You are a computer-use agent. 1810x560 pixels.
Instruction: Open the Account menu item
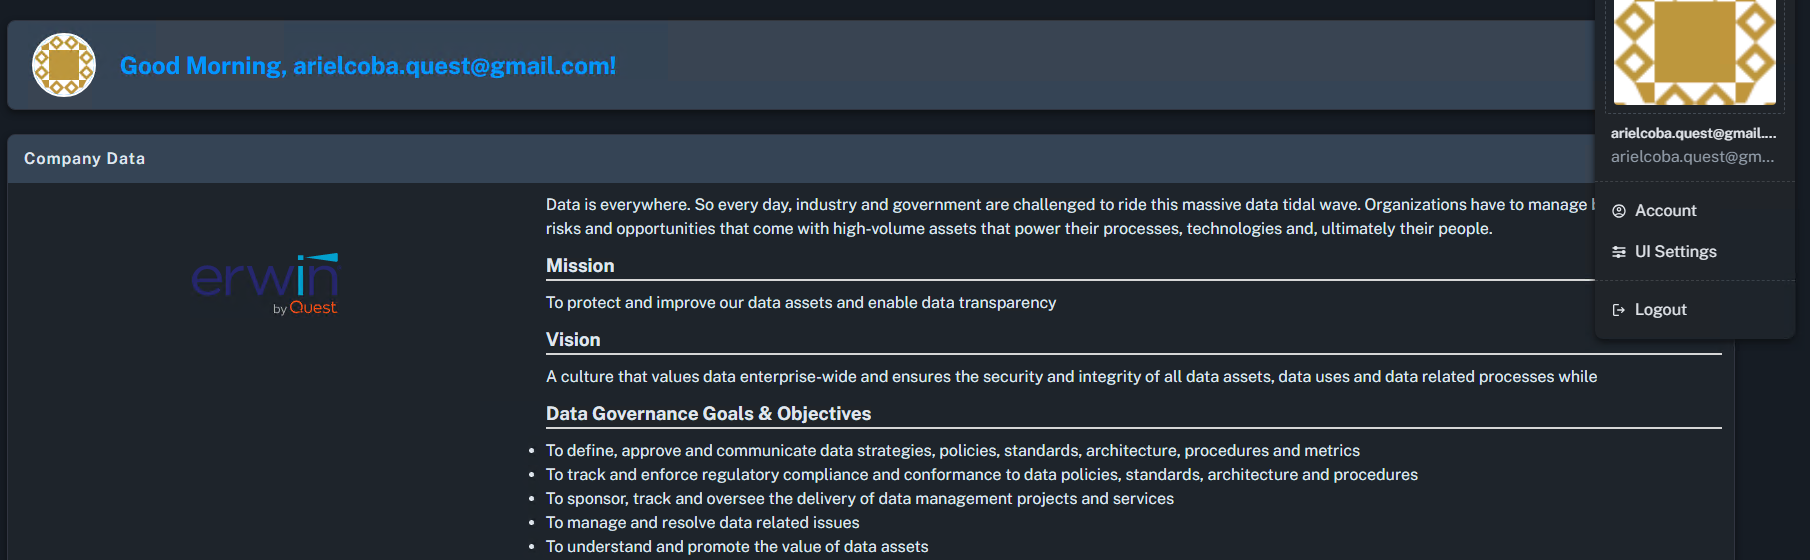[x=1665, y=211]
